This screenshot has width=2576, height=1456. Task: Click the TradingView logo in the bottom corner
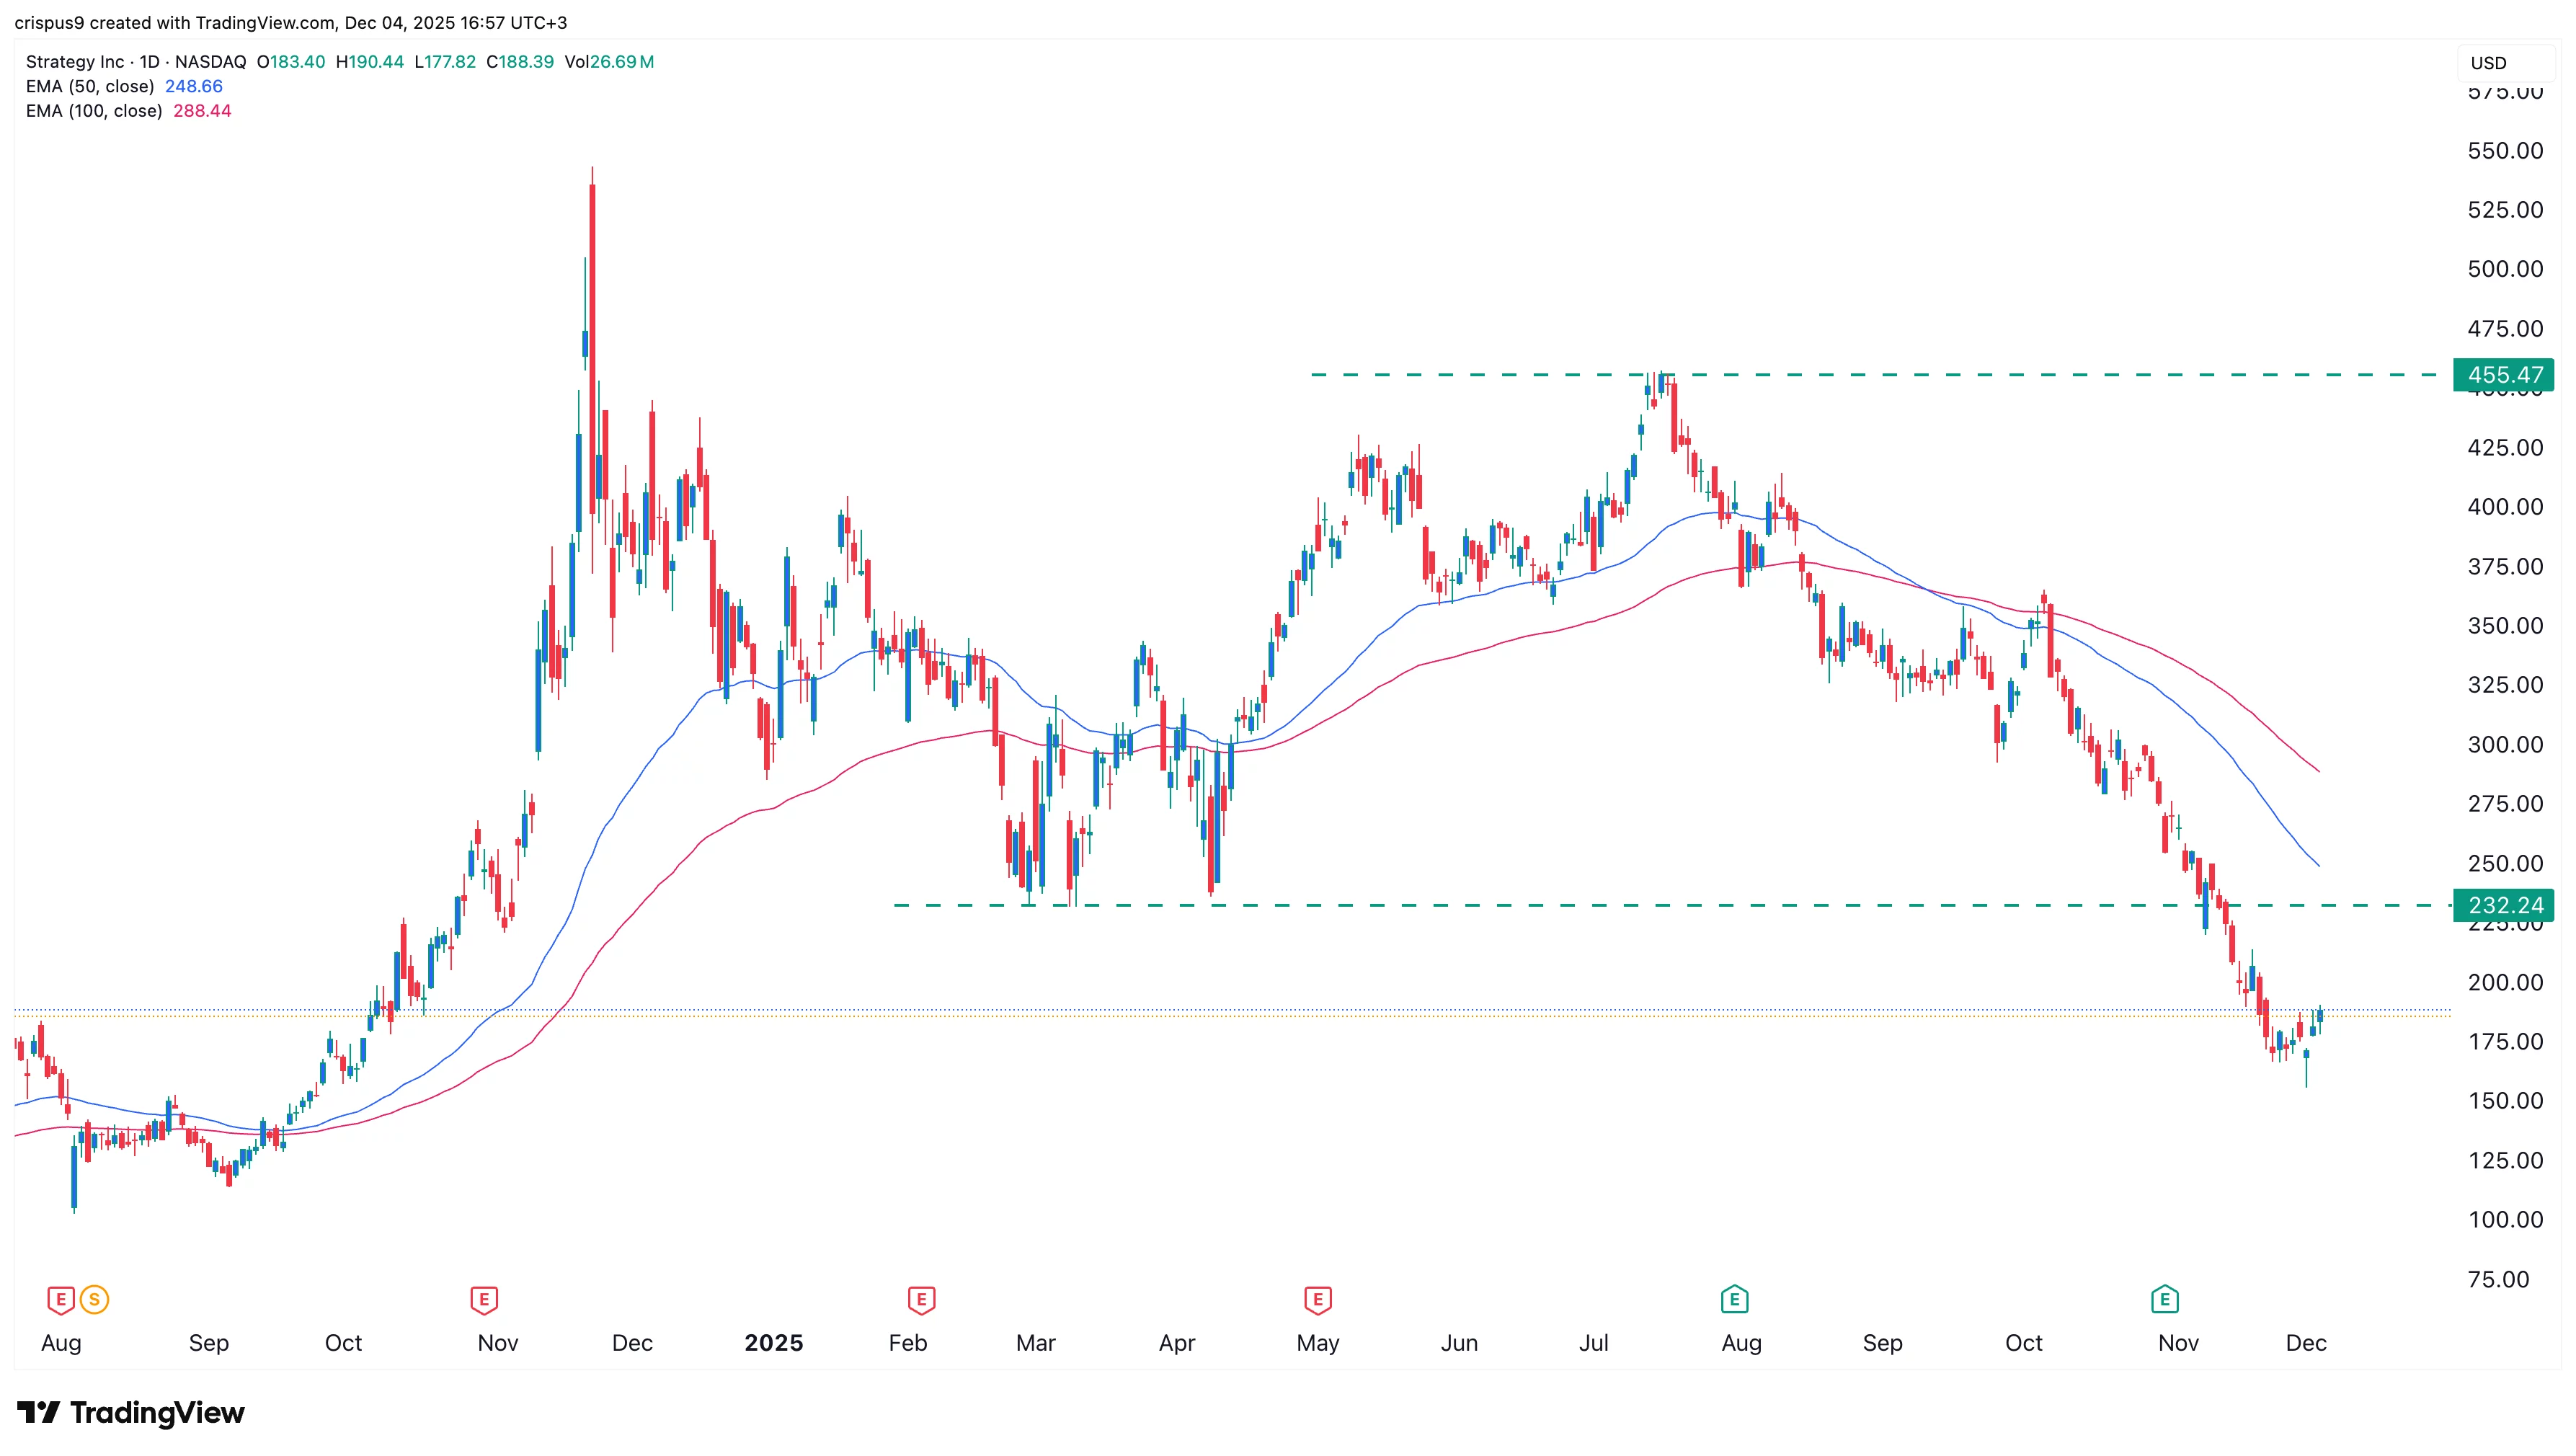click(130, 1413)
